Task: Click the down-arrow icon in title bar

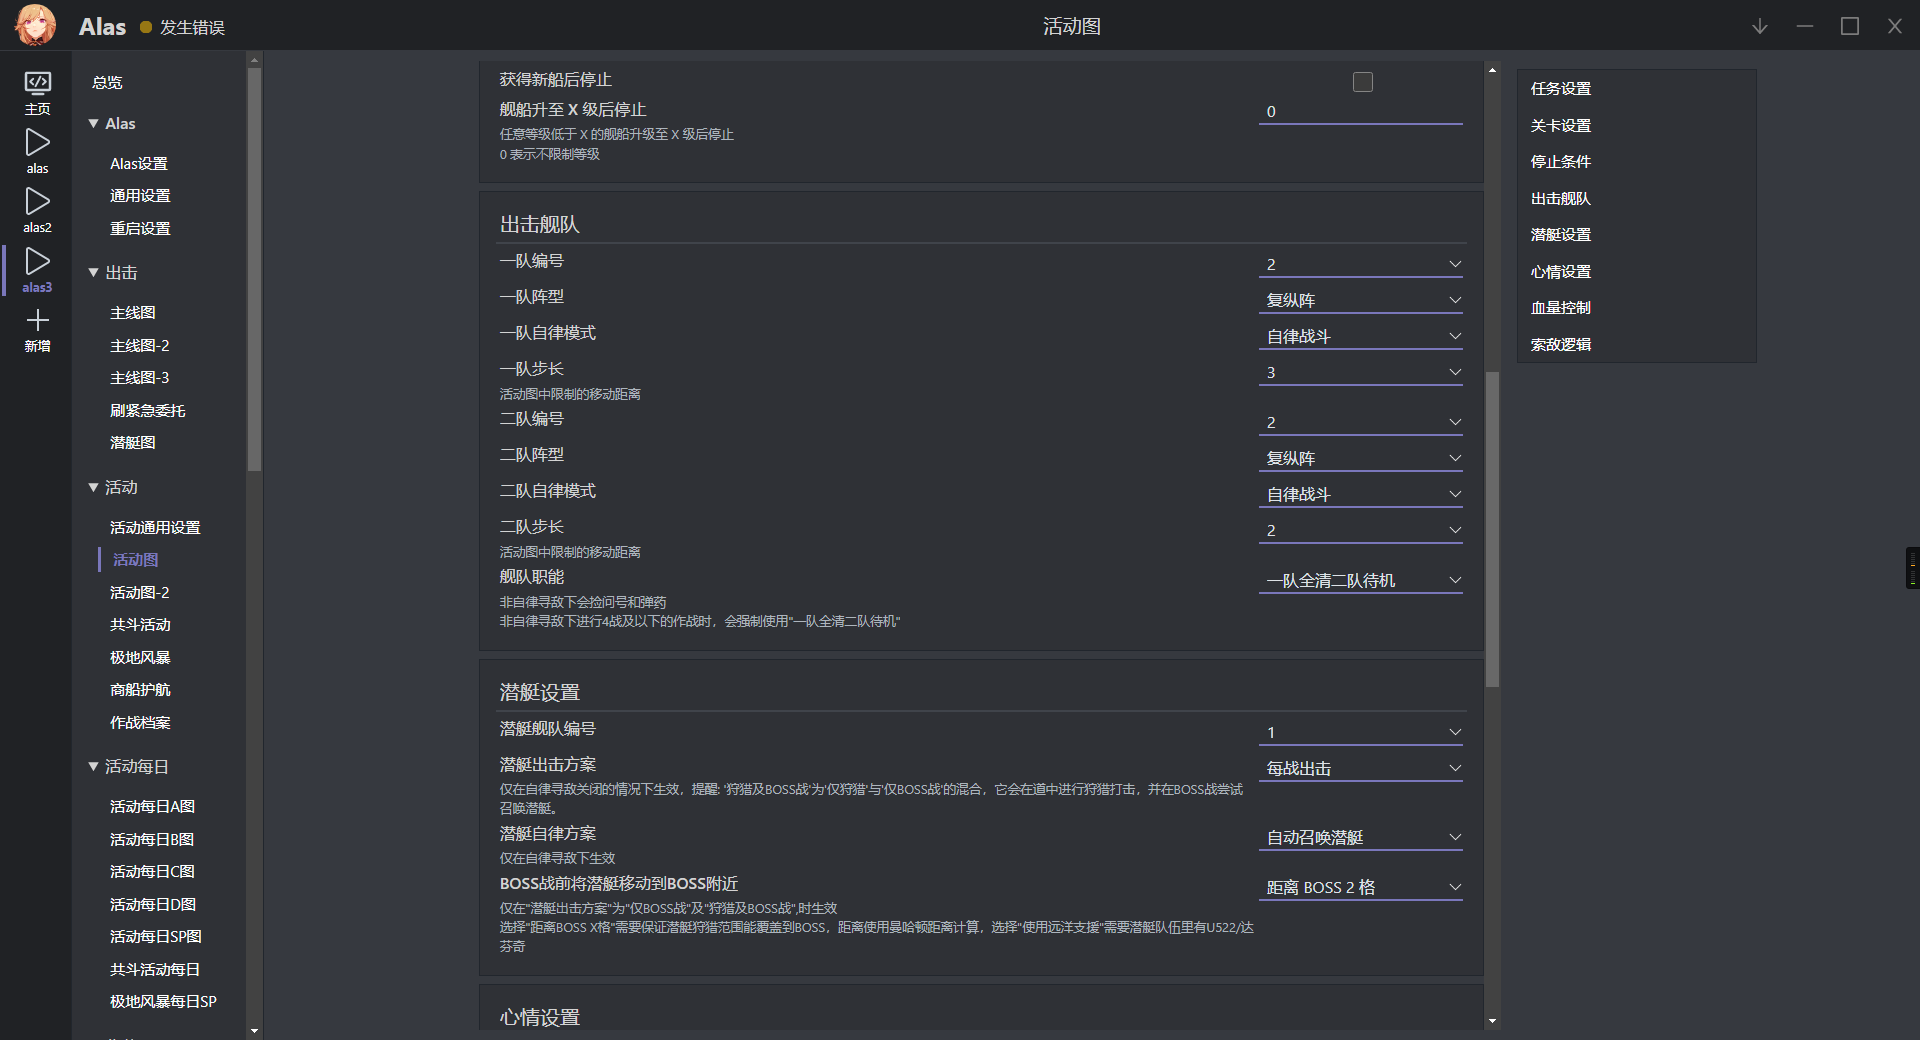Action: click(x=1760, y=26)
